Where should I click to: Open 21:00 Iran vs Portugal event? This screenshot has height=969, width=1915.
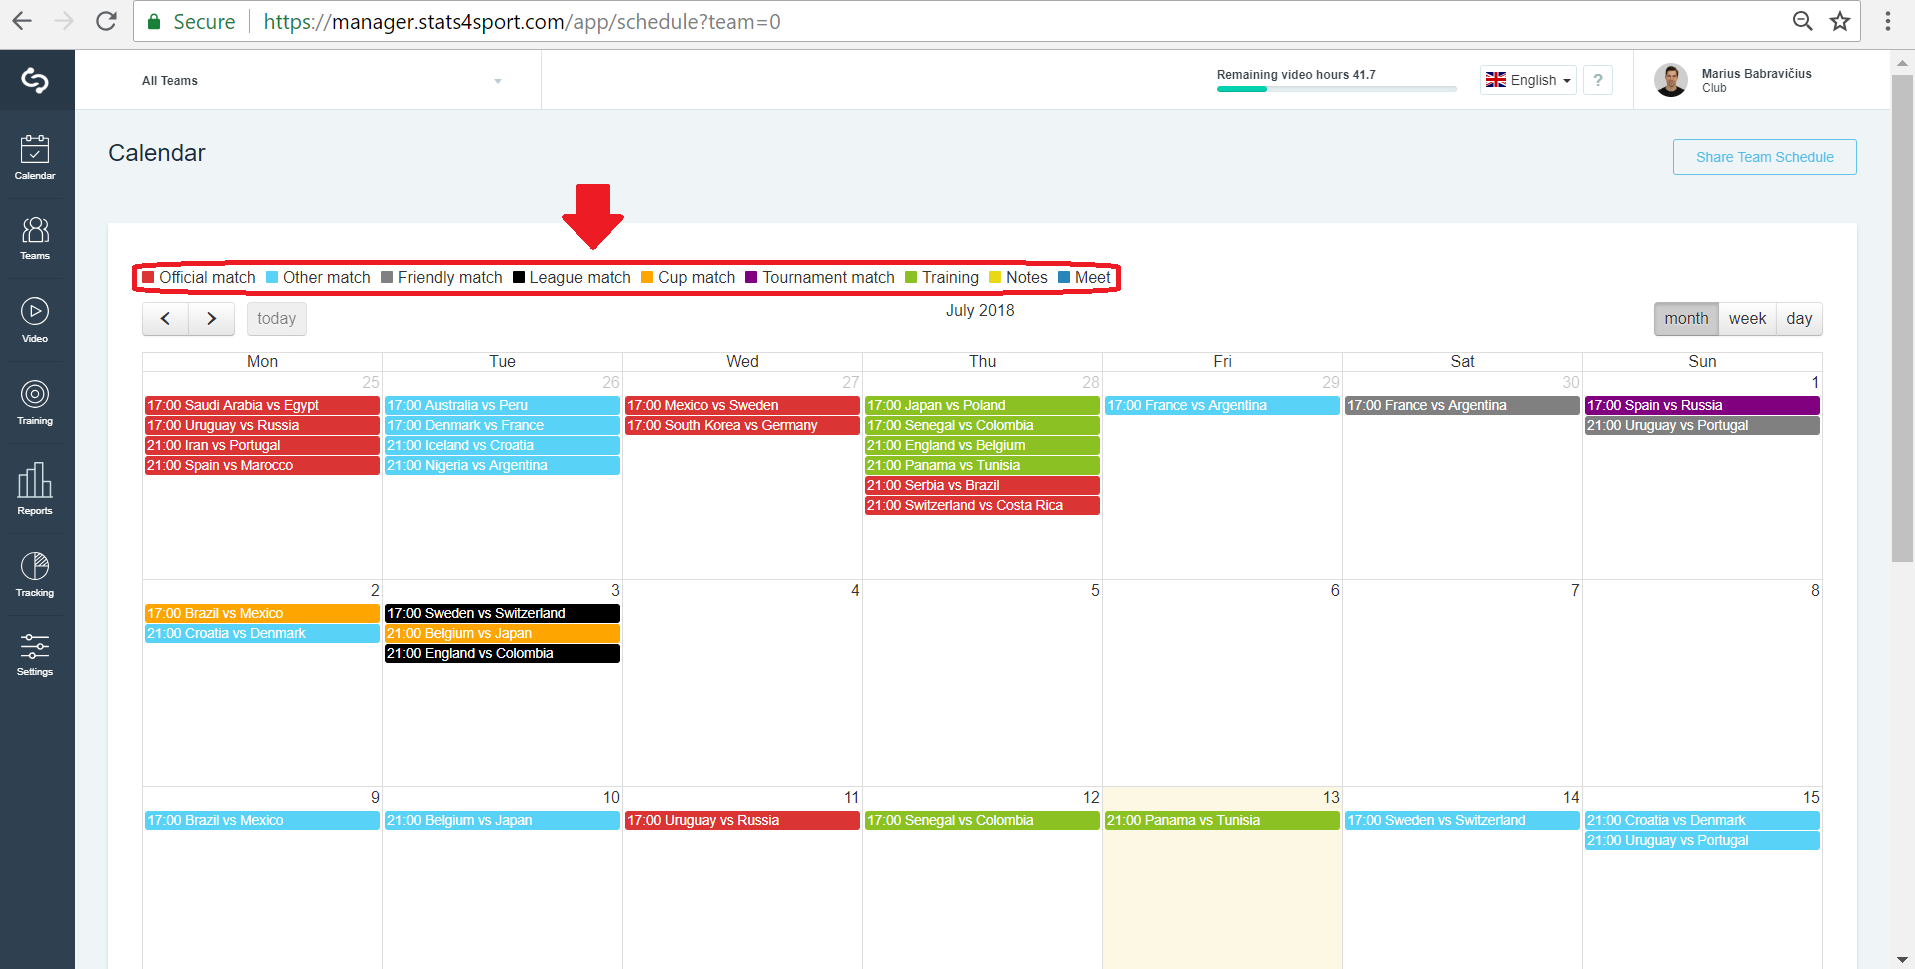[262, 445]
